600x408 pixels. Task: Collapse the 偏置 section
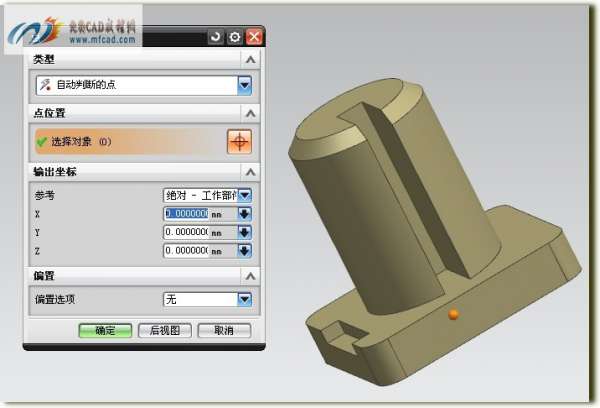251,276
